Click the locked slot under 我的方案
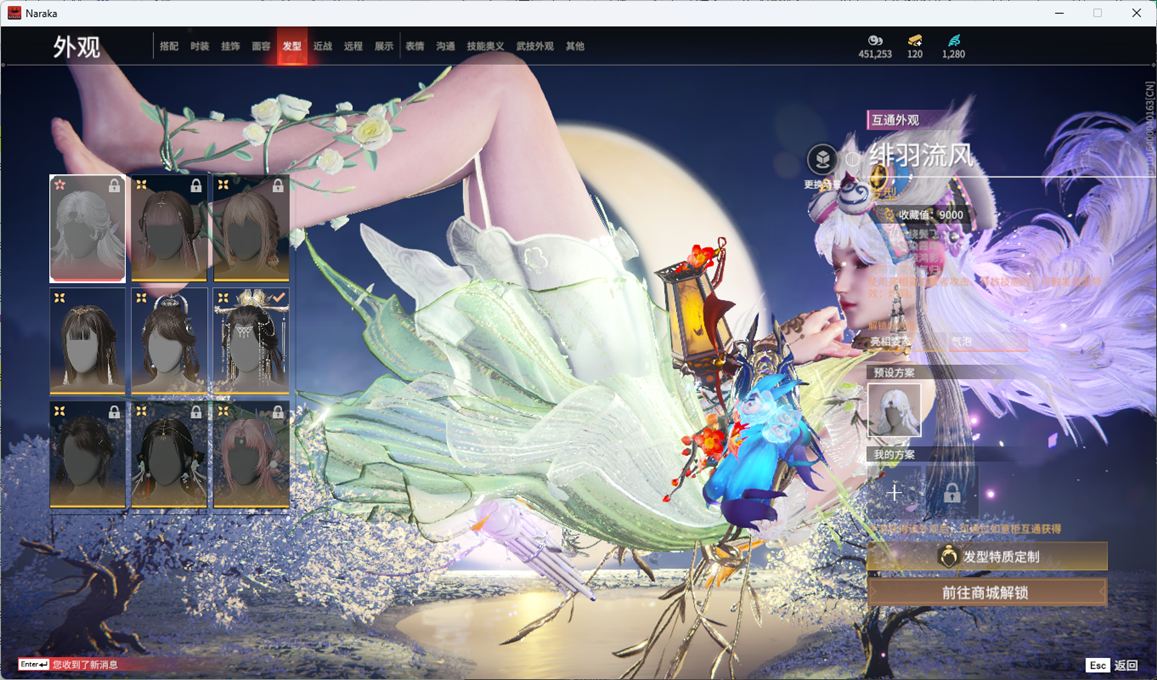Image resolution: width=1157 pixels, height=680 pixels. (951, 492)
